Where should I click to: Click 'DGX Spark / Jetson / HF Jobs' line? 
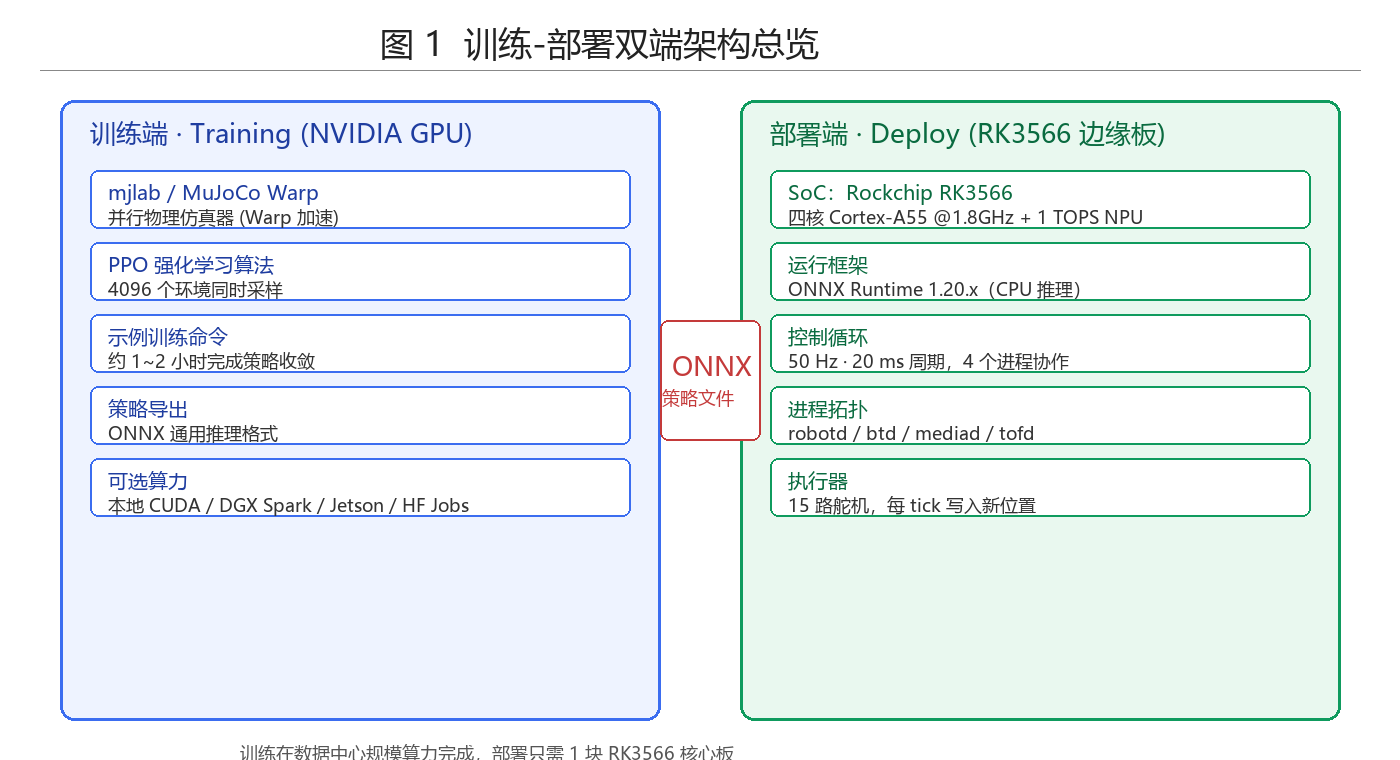288,505
